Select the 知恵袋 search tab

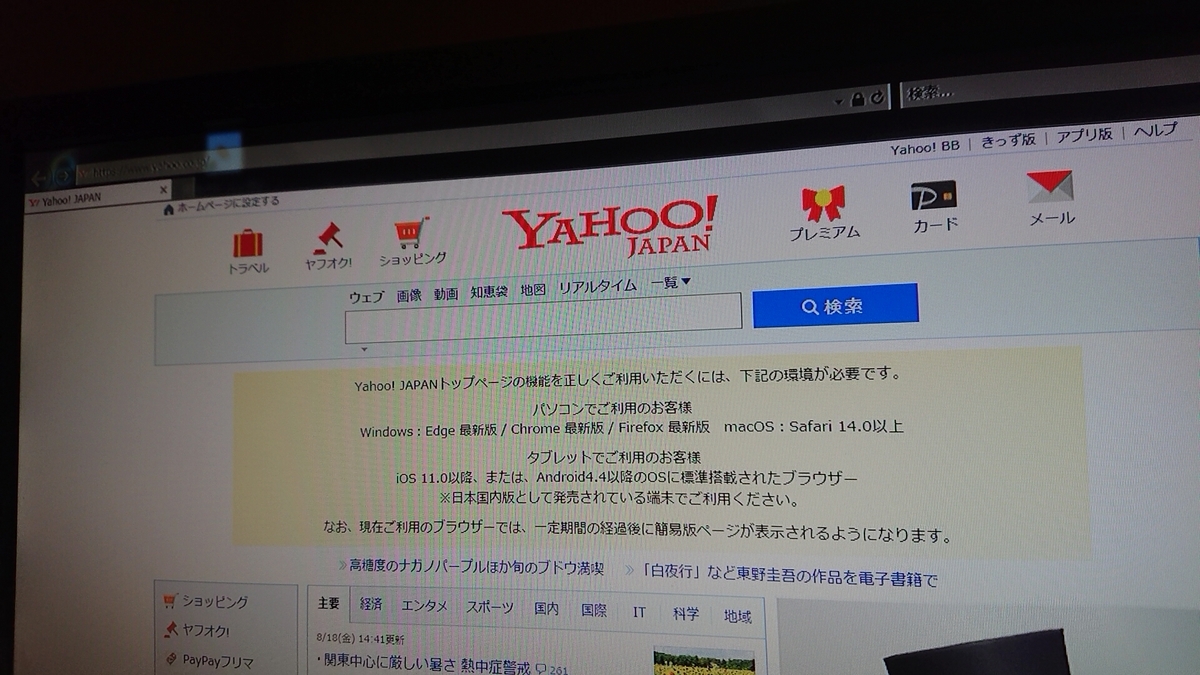489,292
